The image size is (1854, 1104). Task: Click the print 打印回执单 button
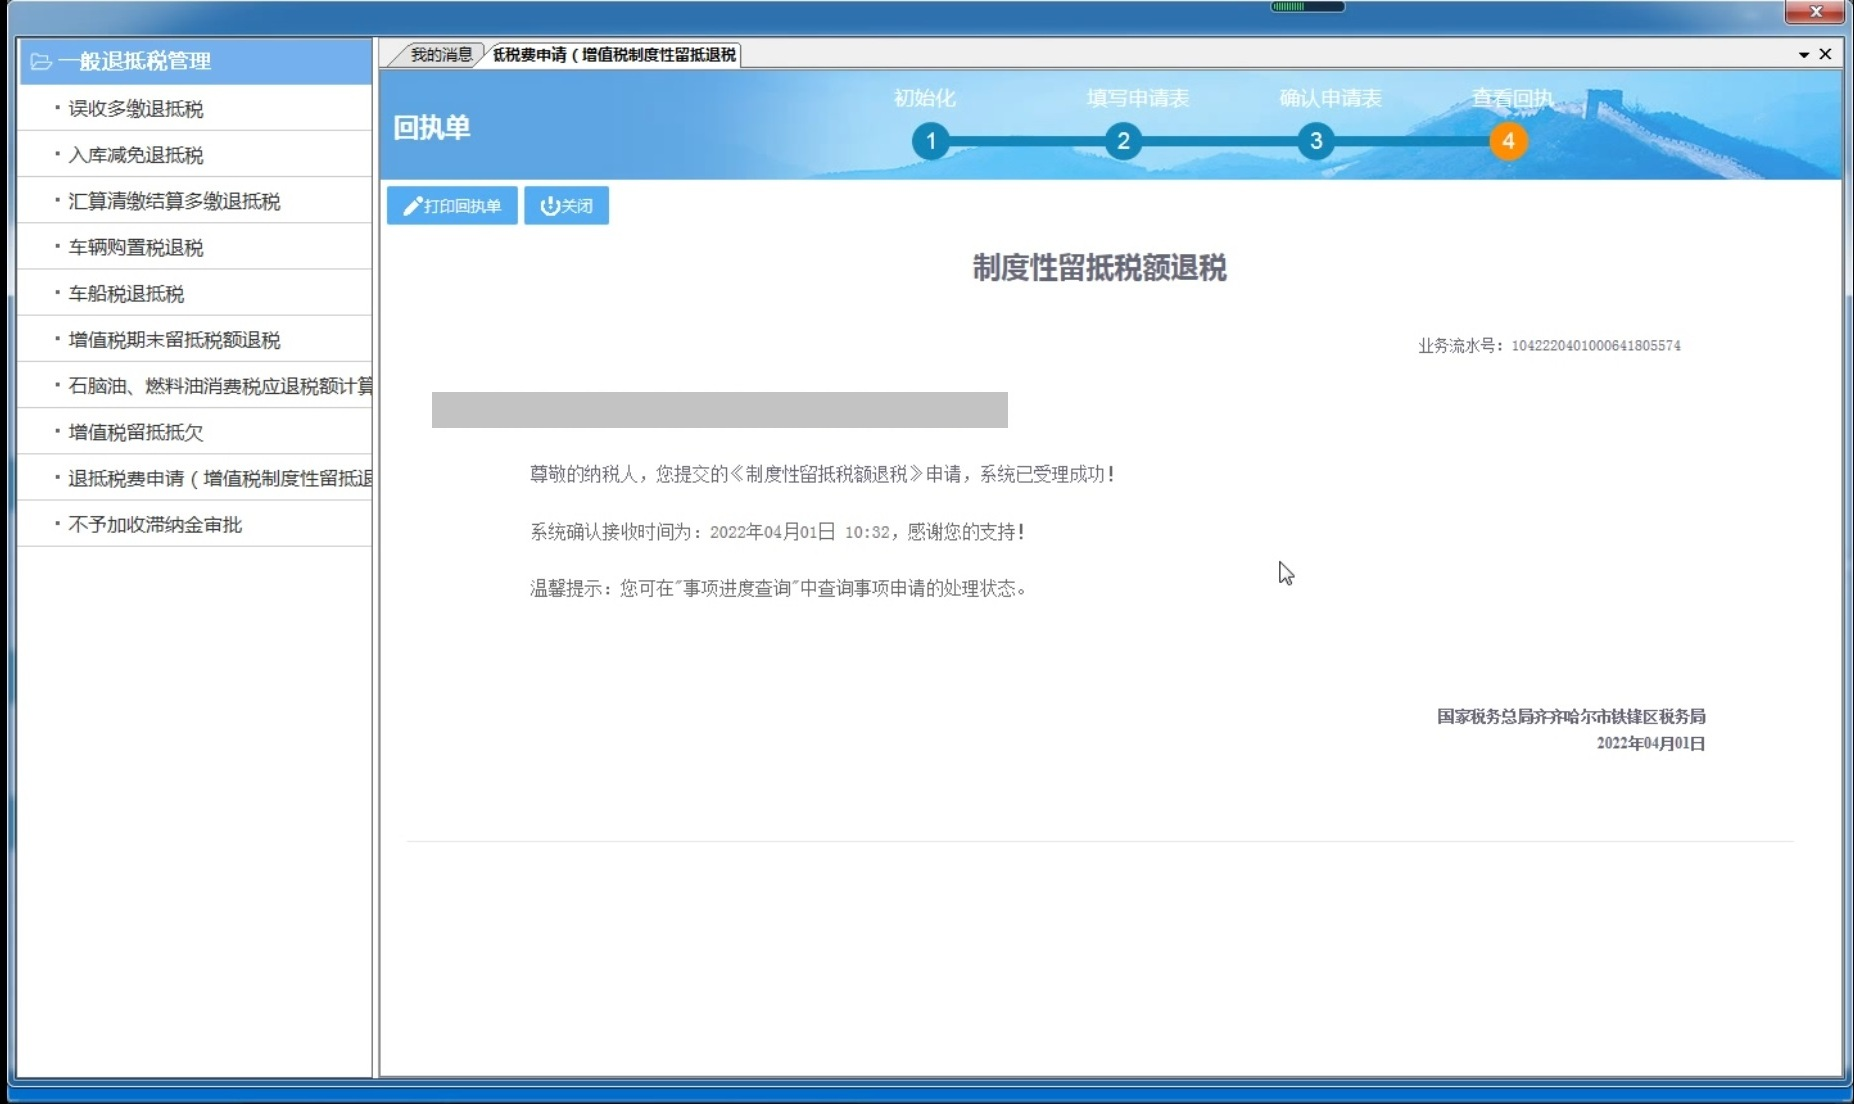tap(452, 206)
